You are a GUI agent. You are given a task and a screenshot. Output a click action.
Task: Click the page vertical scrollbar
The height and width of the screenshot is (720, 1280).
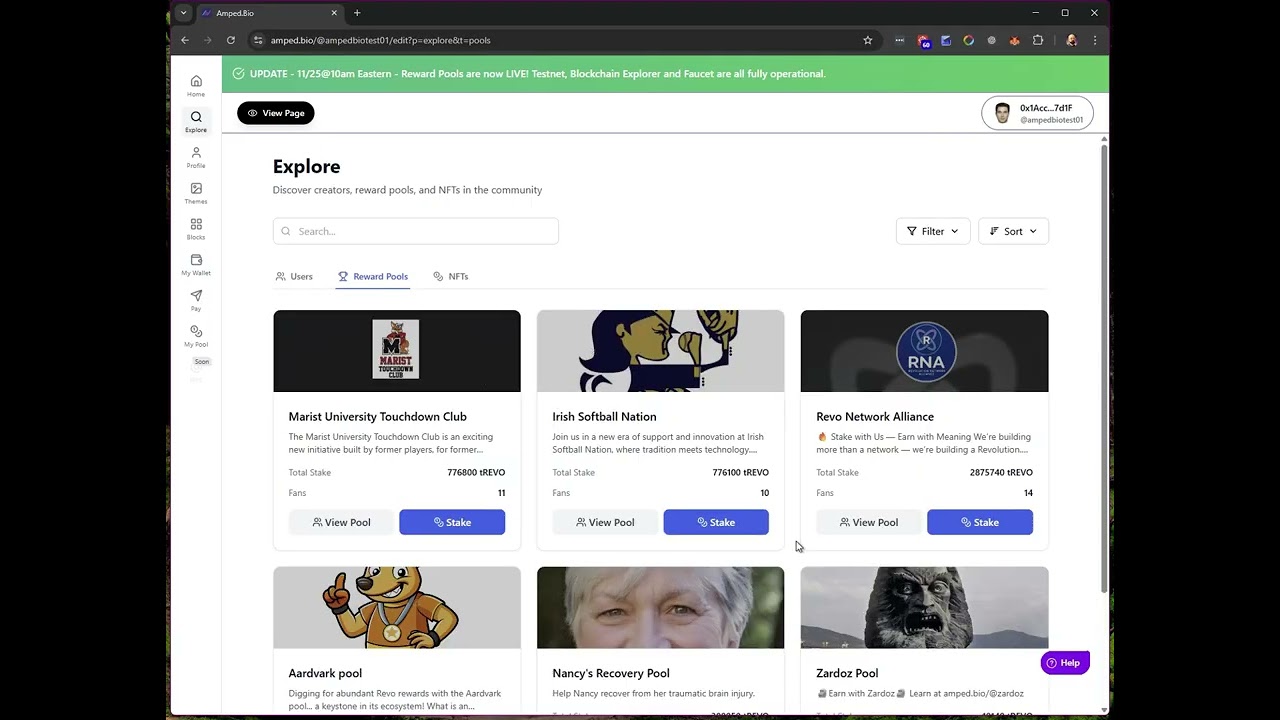(x=1104, y=368)
